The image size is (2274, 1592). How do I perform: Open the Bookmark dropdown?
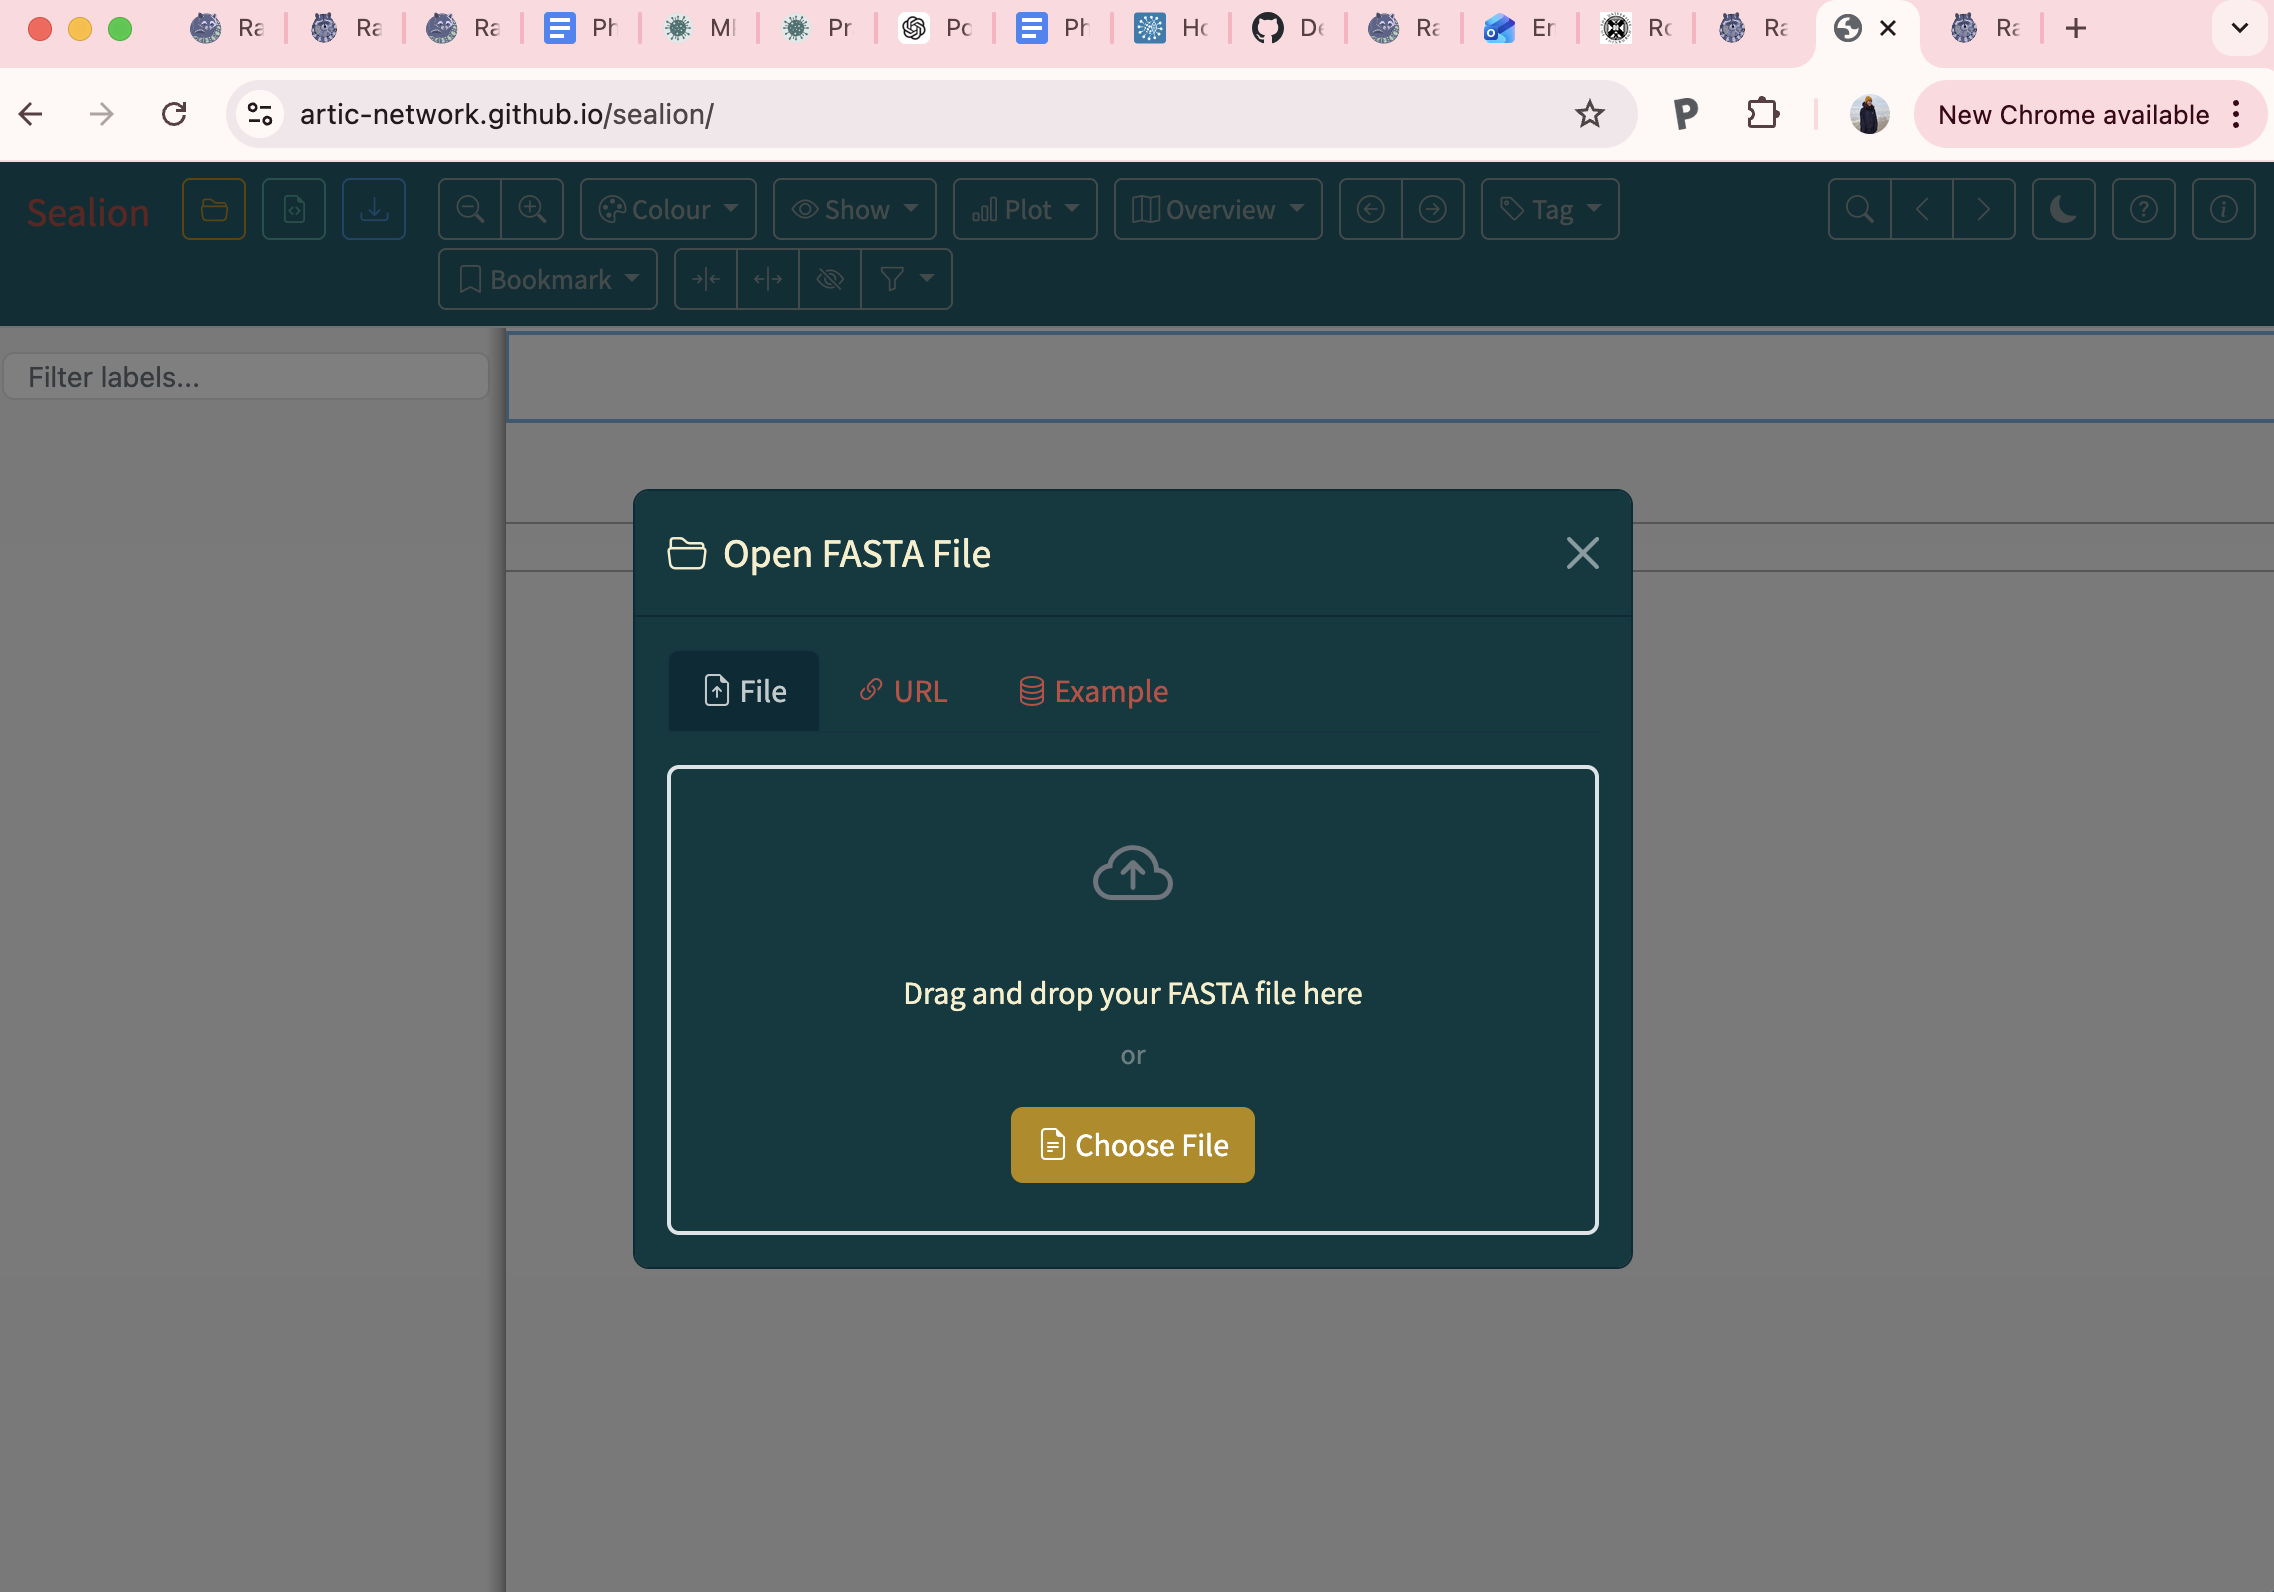pos(548,279)
